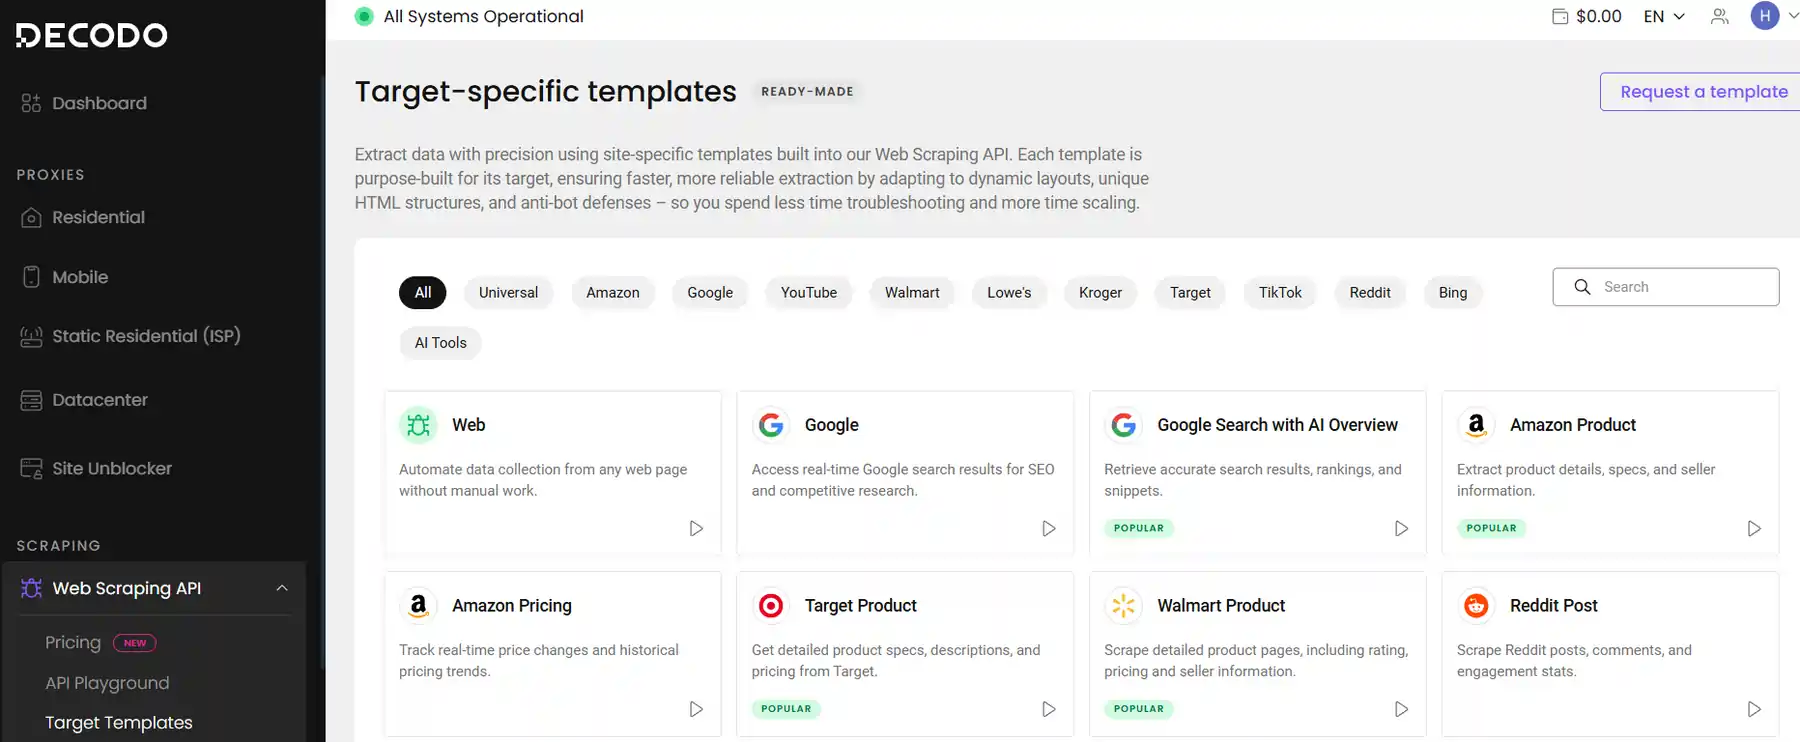This screenshot has height=742, width=1800.
Task: Filter templates by Walmart
Action: point(912,293)
